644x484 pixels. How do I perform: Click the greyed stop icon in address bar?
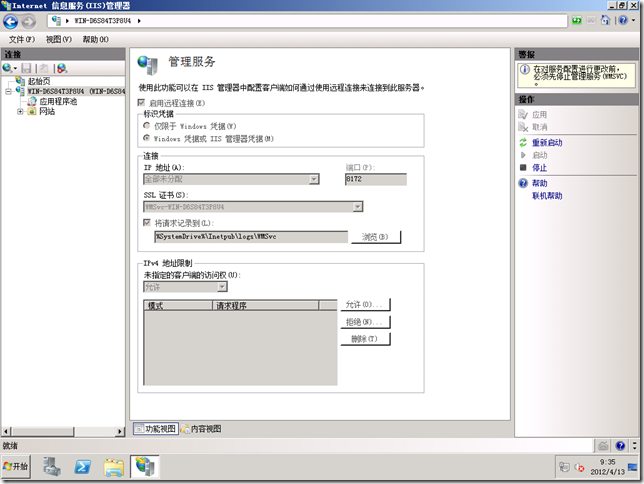591,20
